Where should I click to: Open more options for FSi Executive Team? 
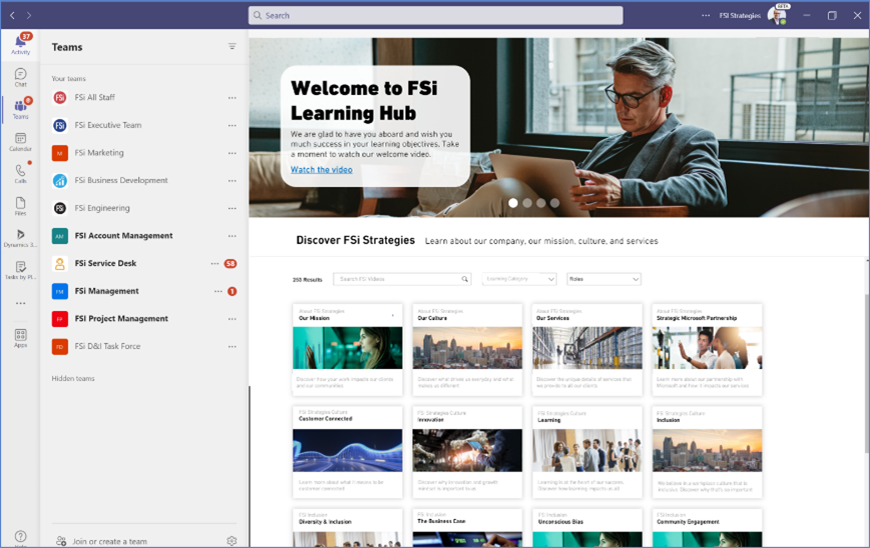pos(232,125)
